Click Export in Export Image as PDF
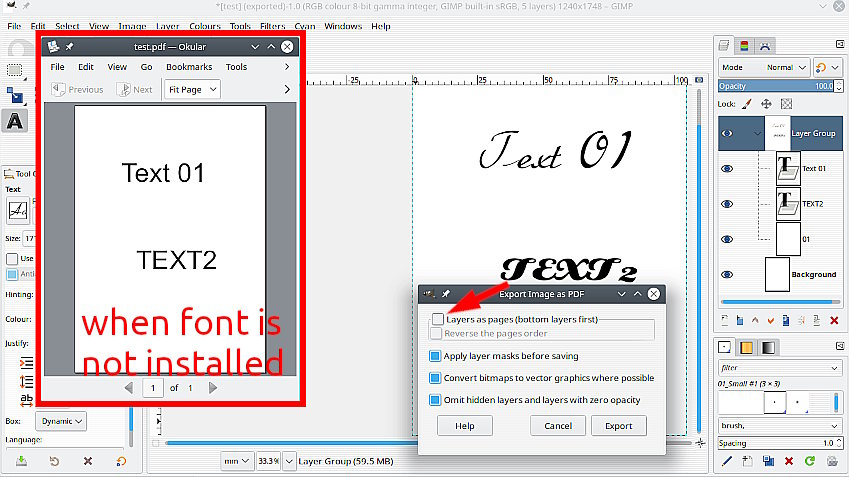The width and height of the screenshot is (849, 477). tap(618, 426)
